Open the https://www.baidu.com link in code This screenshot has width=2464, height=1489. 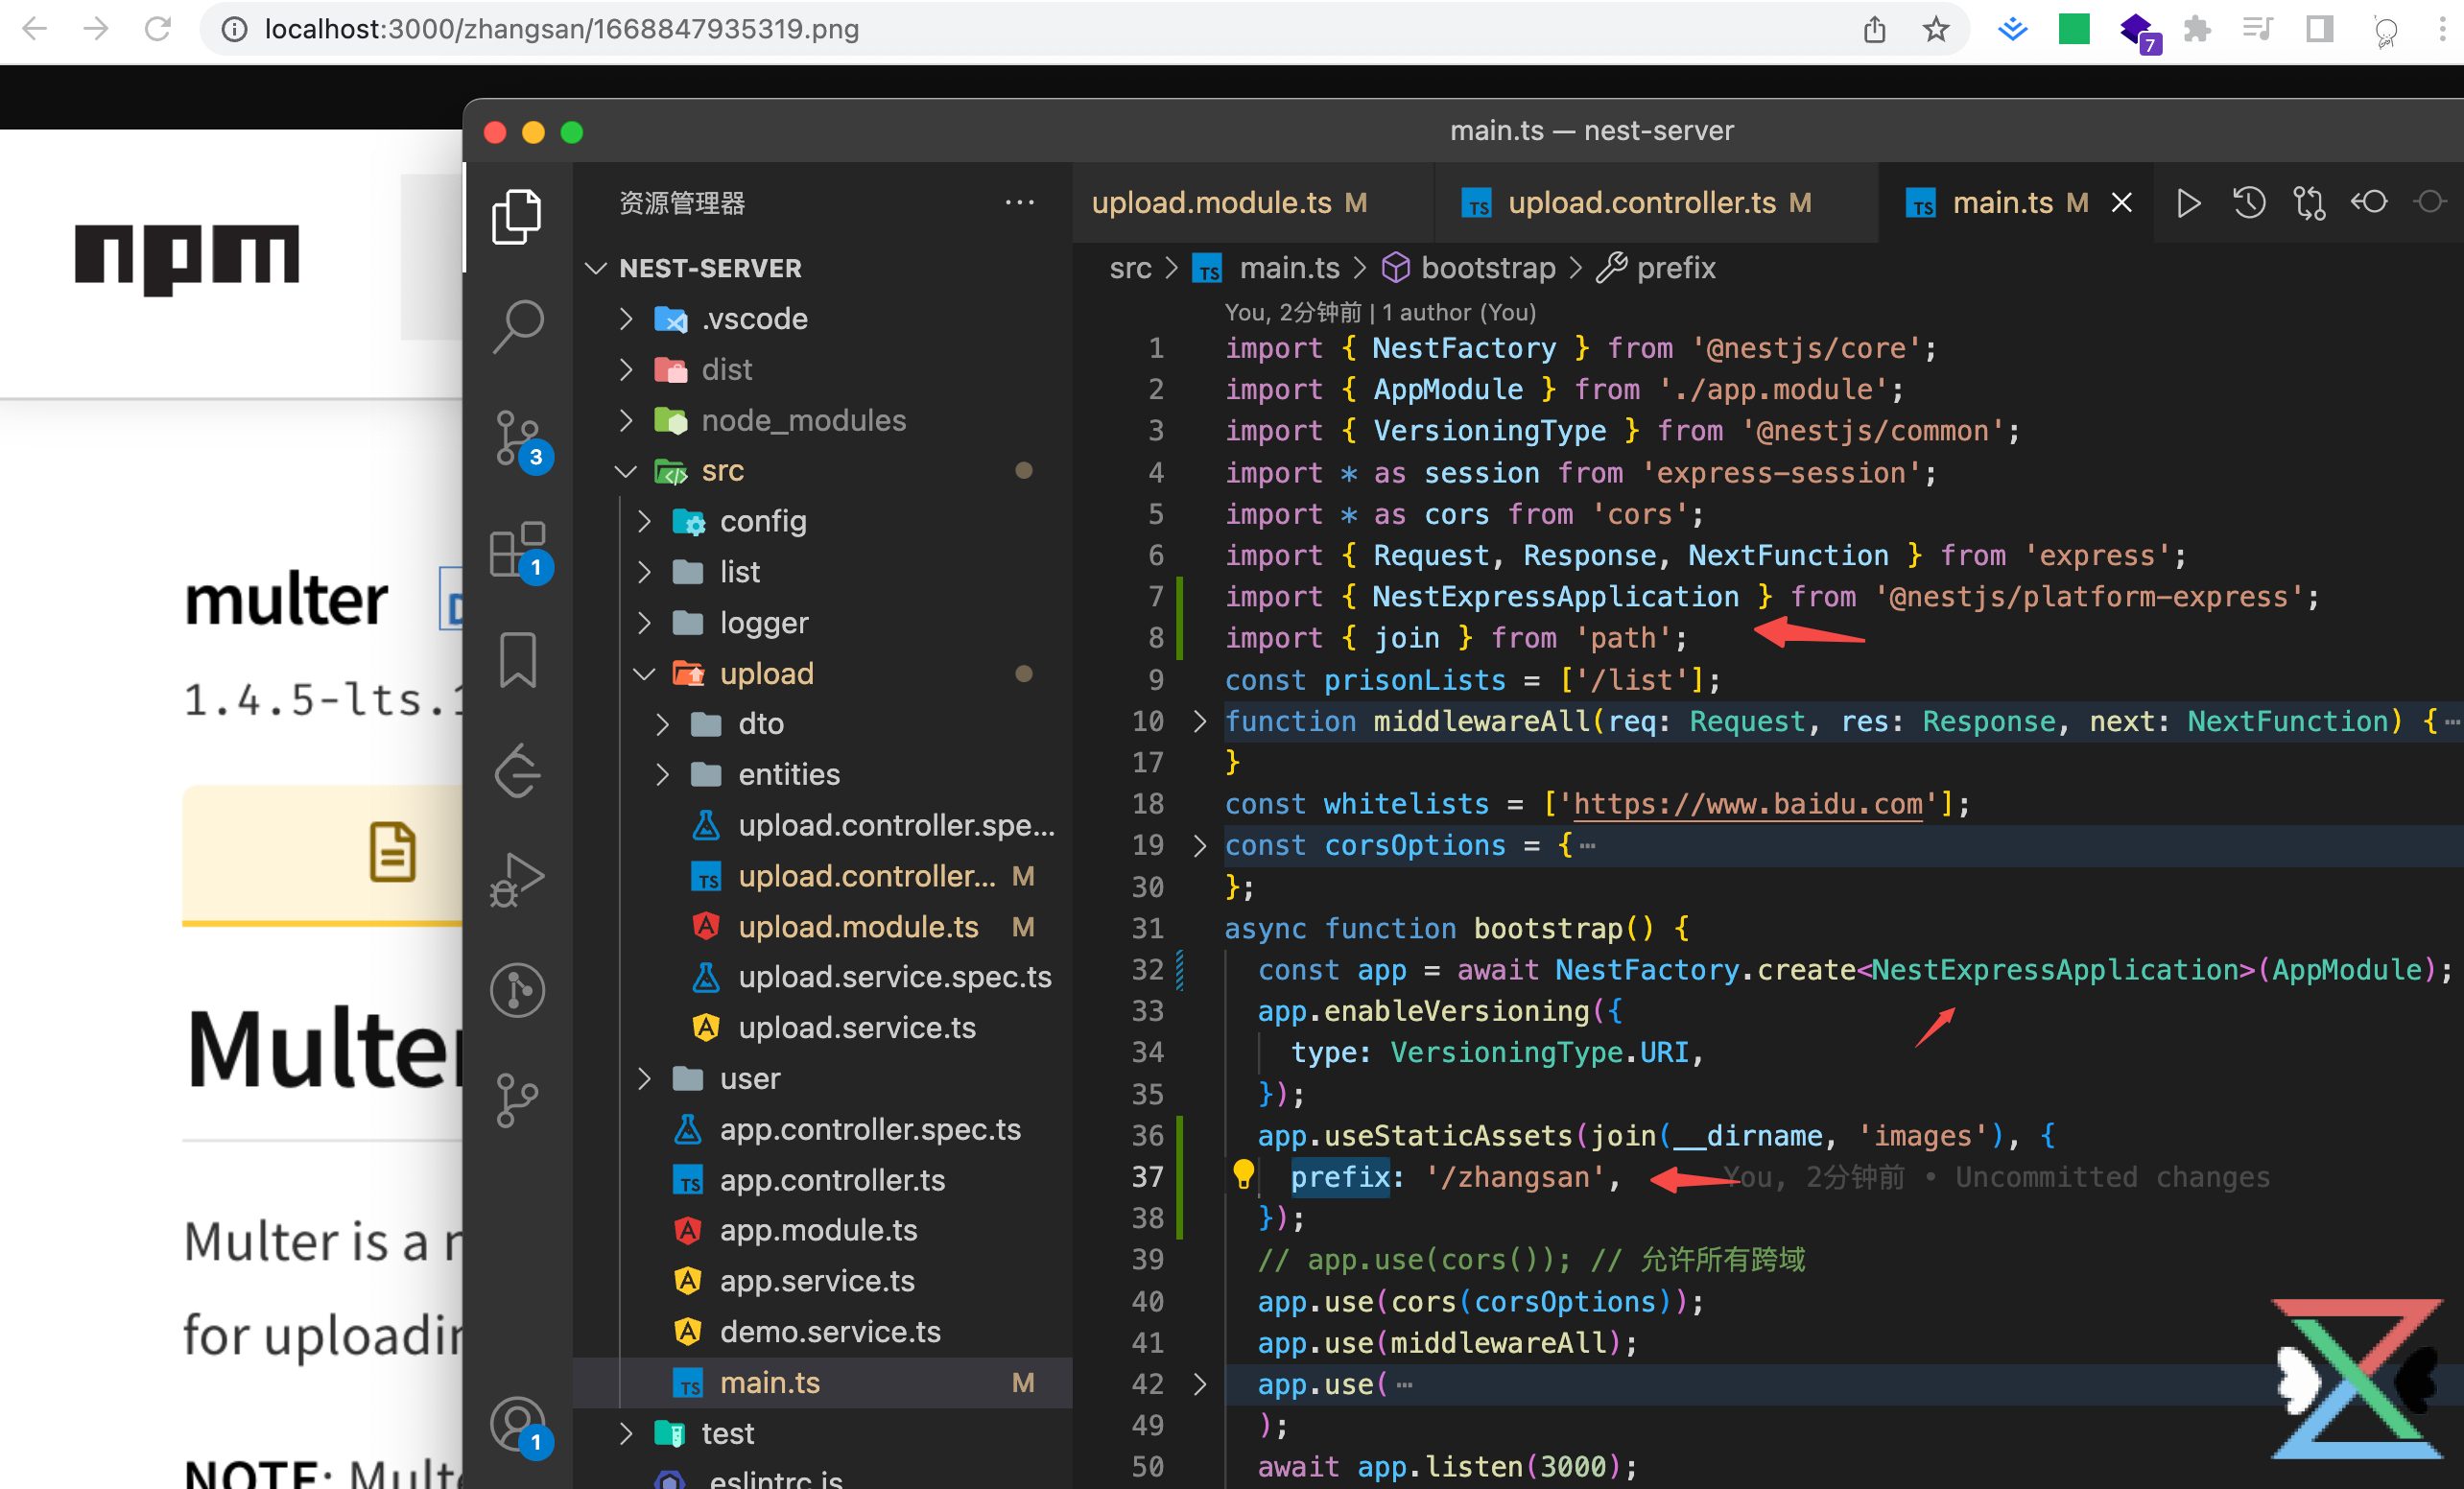click(x=1747, y=804)
